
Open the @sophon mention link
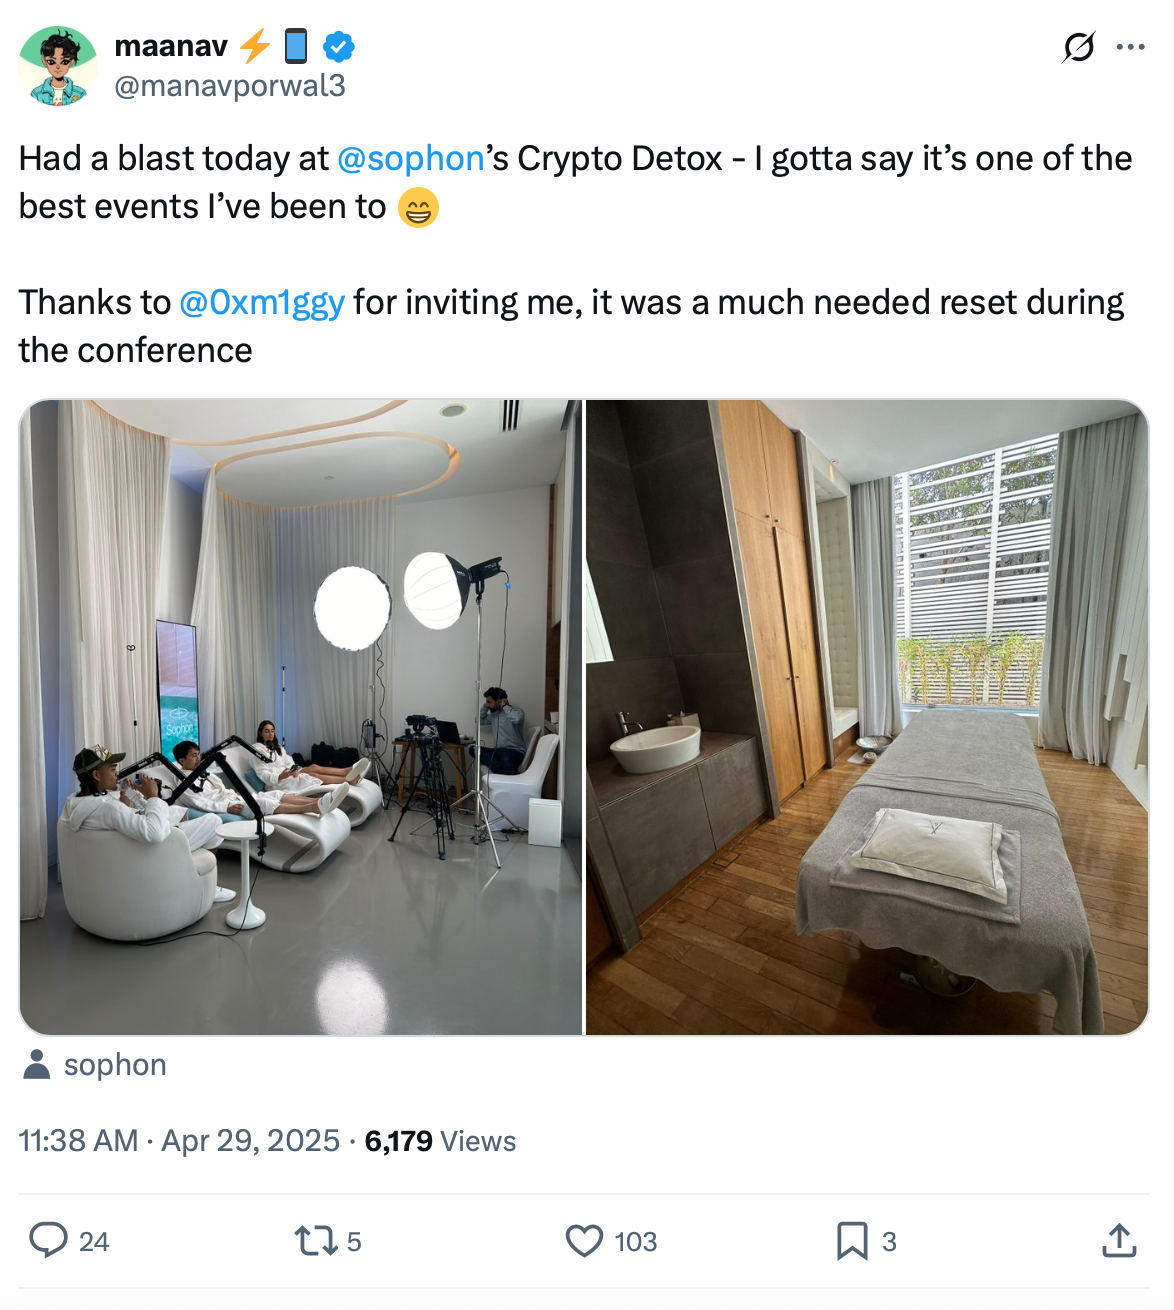(410, 158)
